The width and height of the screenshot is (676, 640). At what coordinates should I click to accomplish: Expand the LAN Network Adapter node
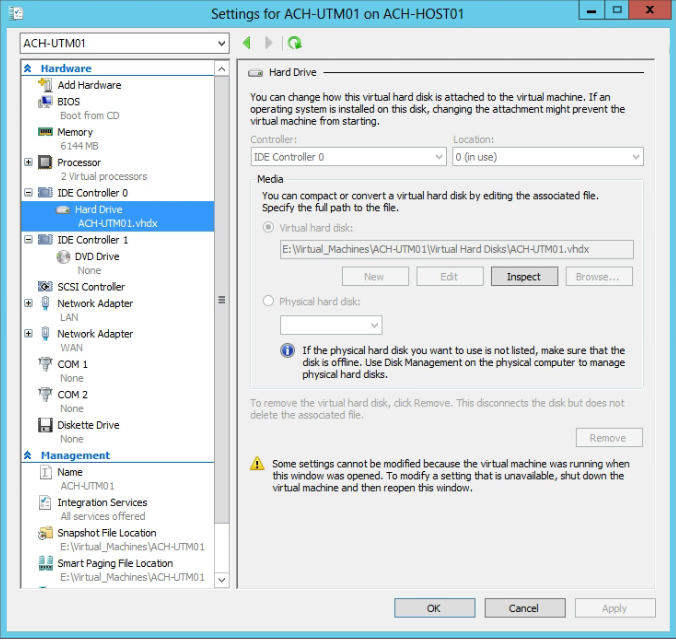tap(28, 303)
